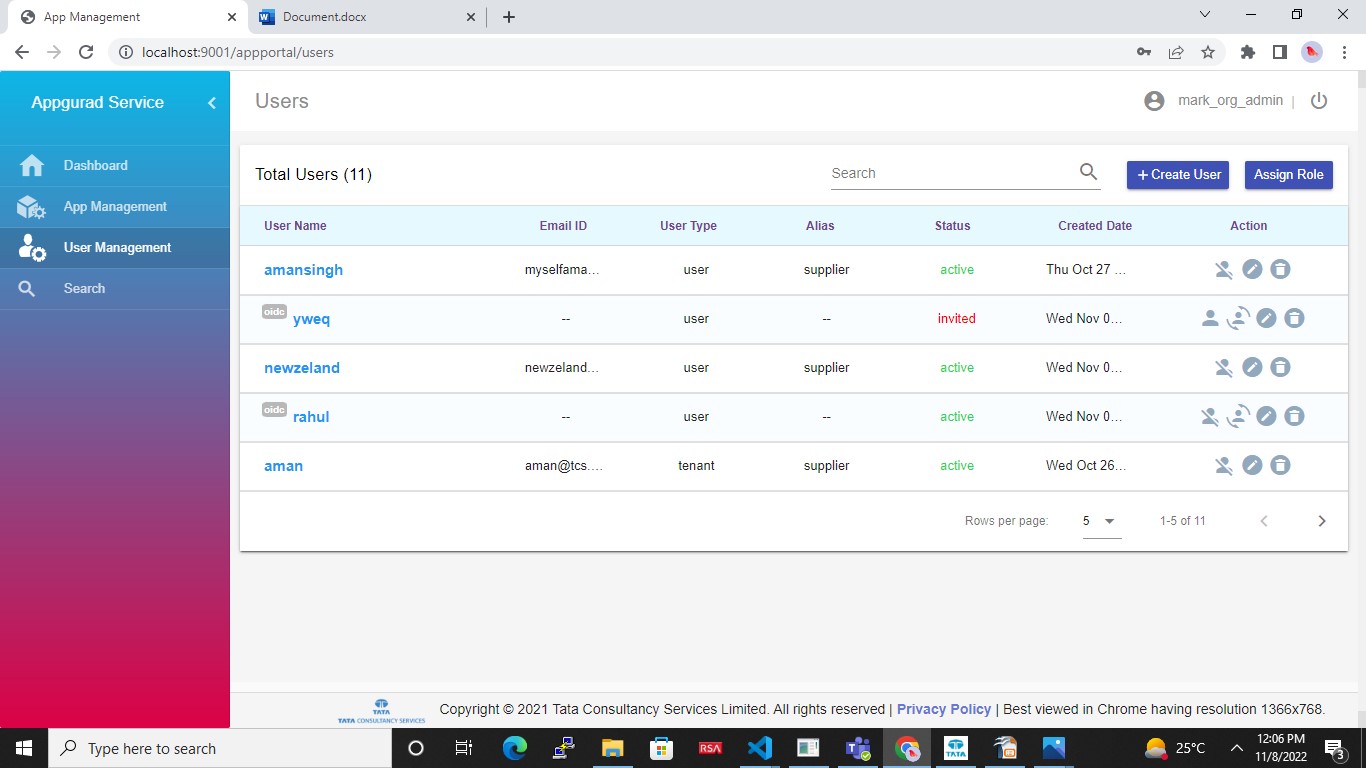Delete the yweq user
The width and height of the screenshot is (1366, 768).
[x=1294, y=318]
